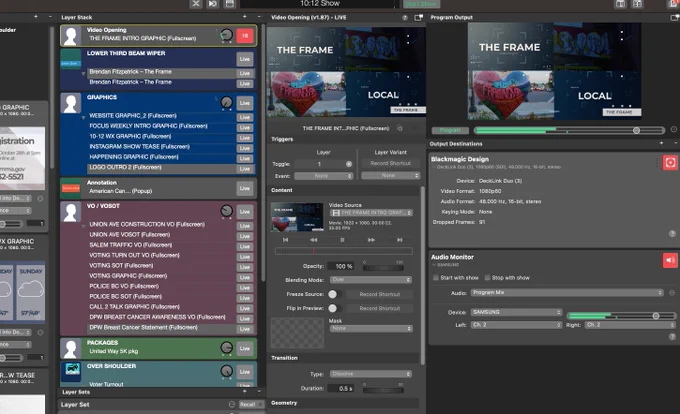Click the fast forward playback button
The width and height of the screenshot is (680, 414).
371,240
